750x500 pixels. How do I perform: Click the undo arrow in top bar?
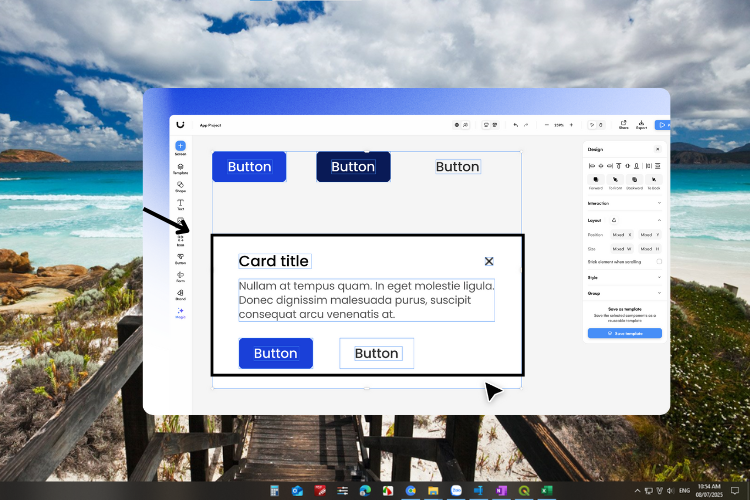pyautogui.click(x=516, y=125)
